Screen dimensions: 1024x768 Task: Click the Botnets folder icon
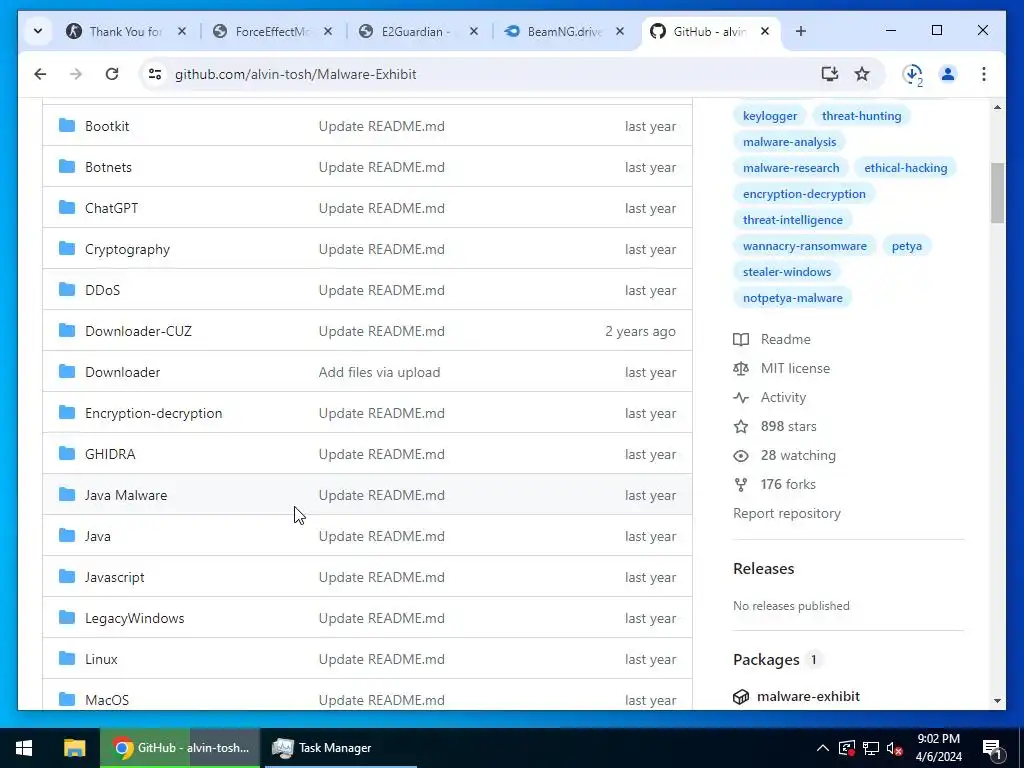pyautogui.click(x=67, y=167)
